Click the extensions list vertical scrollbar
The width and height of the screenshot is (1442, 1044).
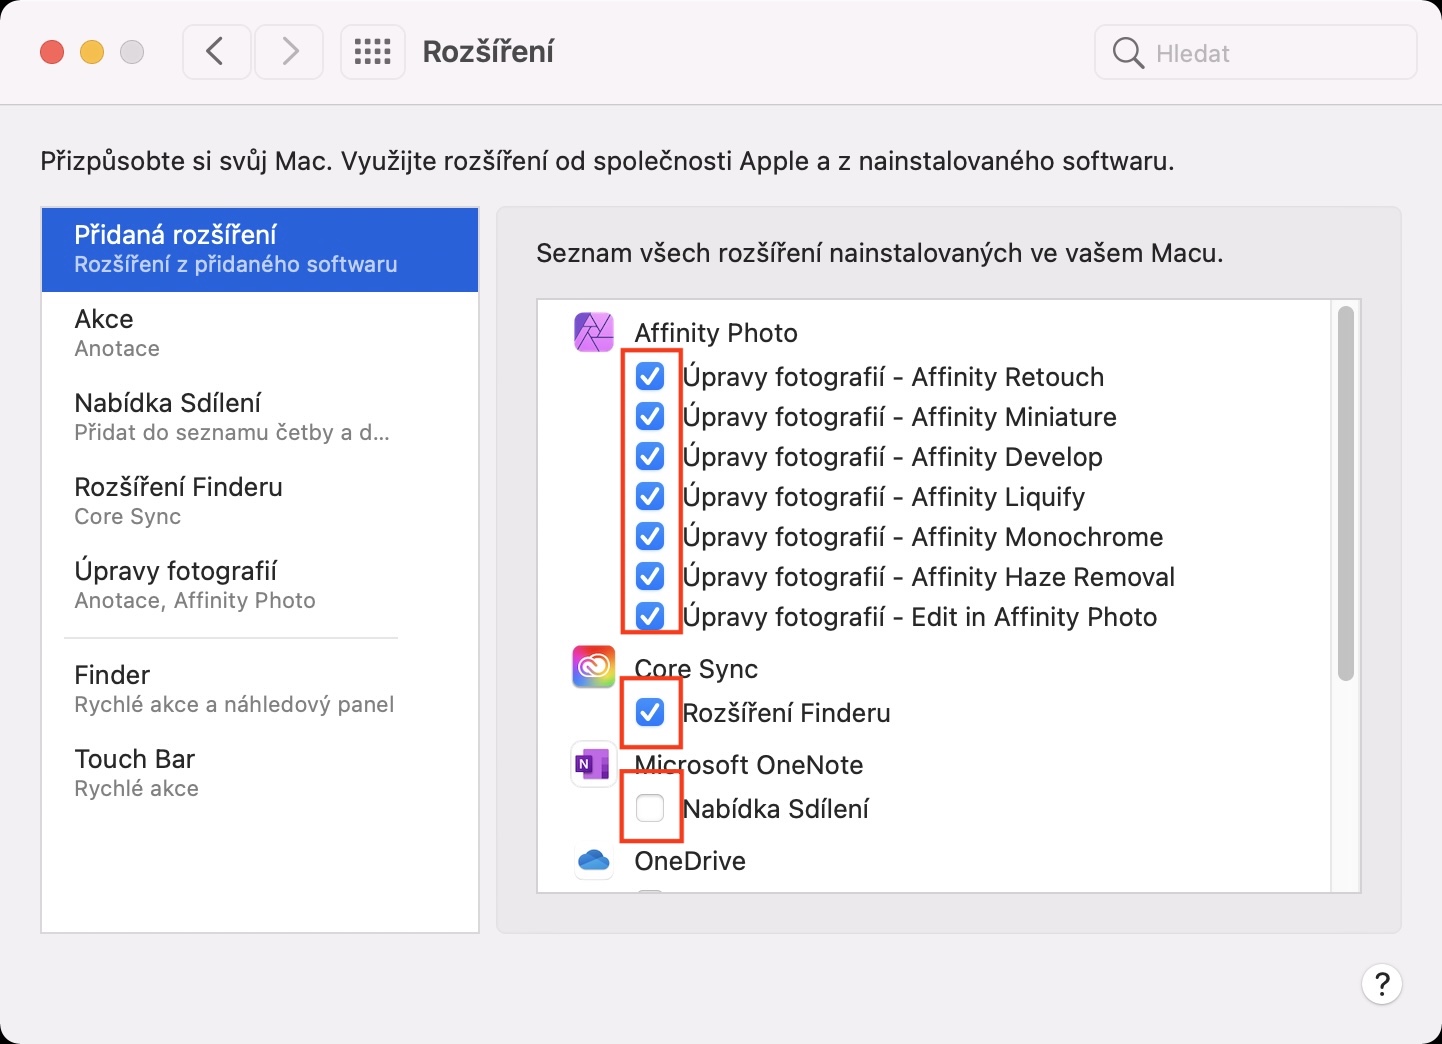(1346, 493)
